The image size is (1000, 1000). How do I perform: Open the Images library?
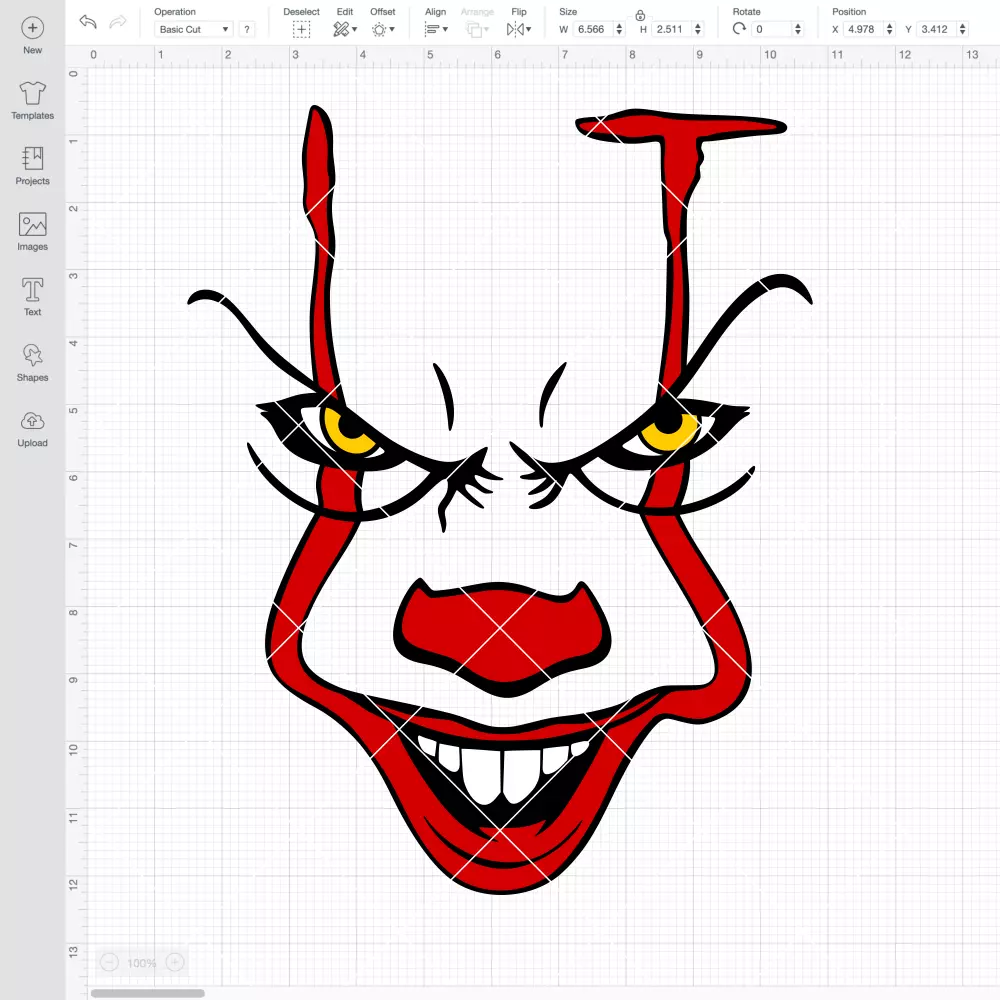click(33, 232)
